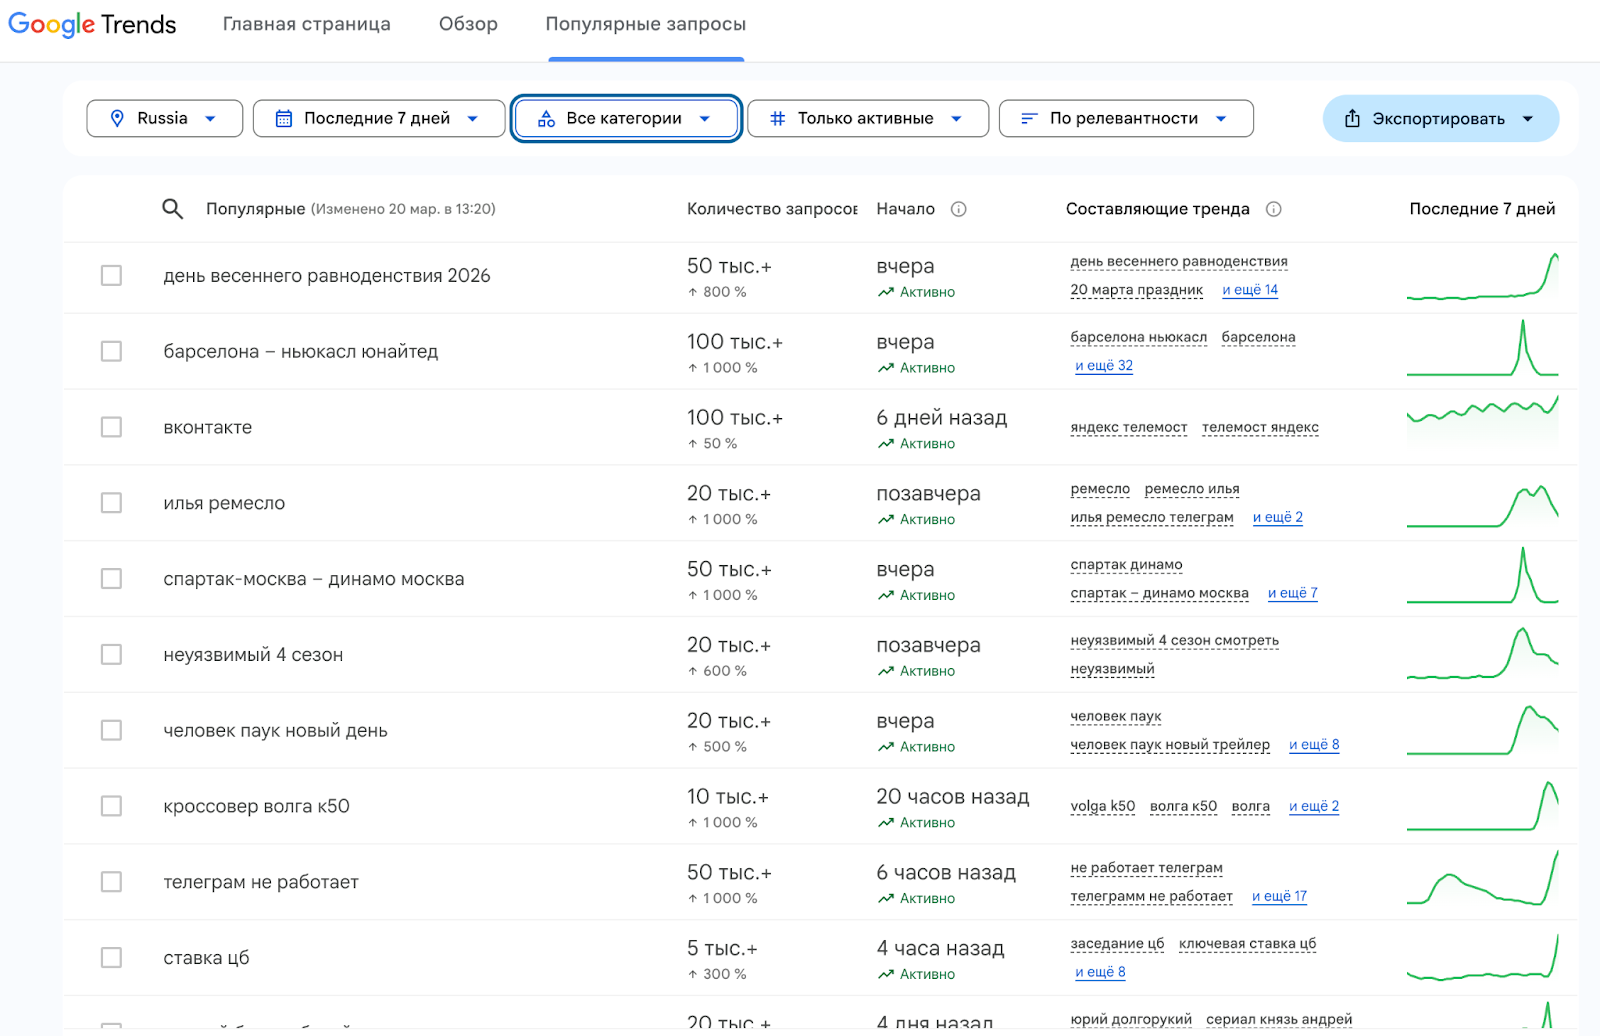Check the checkbox for 'кроссовер волга к50'
The width and height of the screenshot is (1600, 1036).
coord(111,806)
